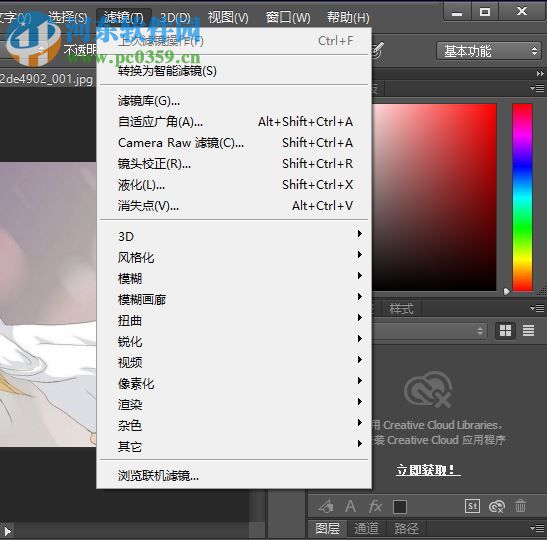Choose 镜头校正(R)... from menu
547x540 pixels.
pyautogui.click(x=234, y=164)
